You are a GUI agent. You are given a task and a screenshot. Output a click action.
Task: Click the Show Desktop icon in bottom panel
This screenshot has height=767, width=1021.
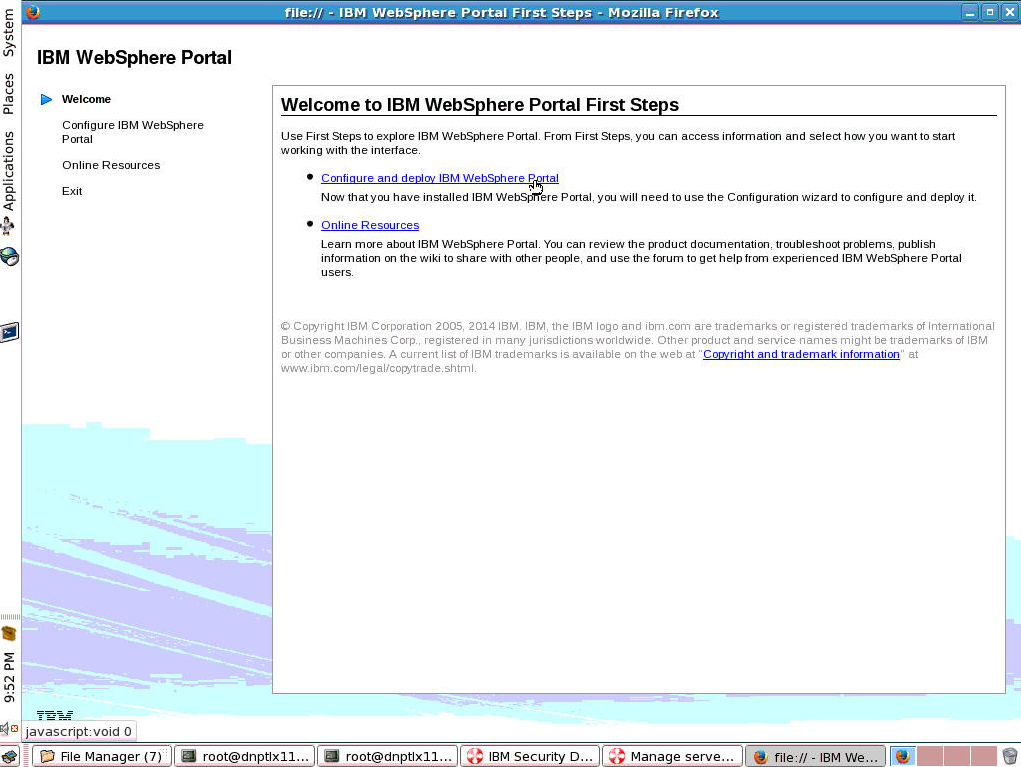coord(10,756)
